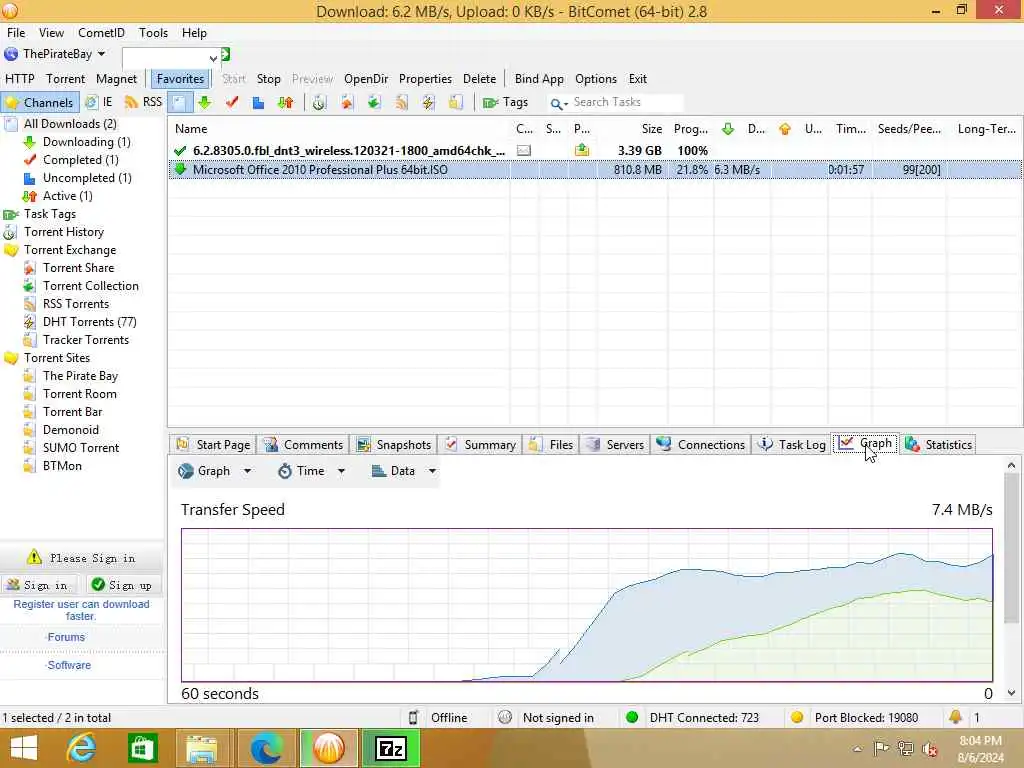Screen dimensions: 1024x768
Task: Open the Tags button in toolbar
Action: click(x=505, y=103)
